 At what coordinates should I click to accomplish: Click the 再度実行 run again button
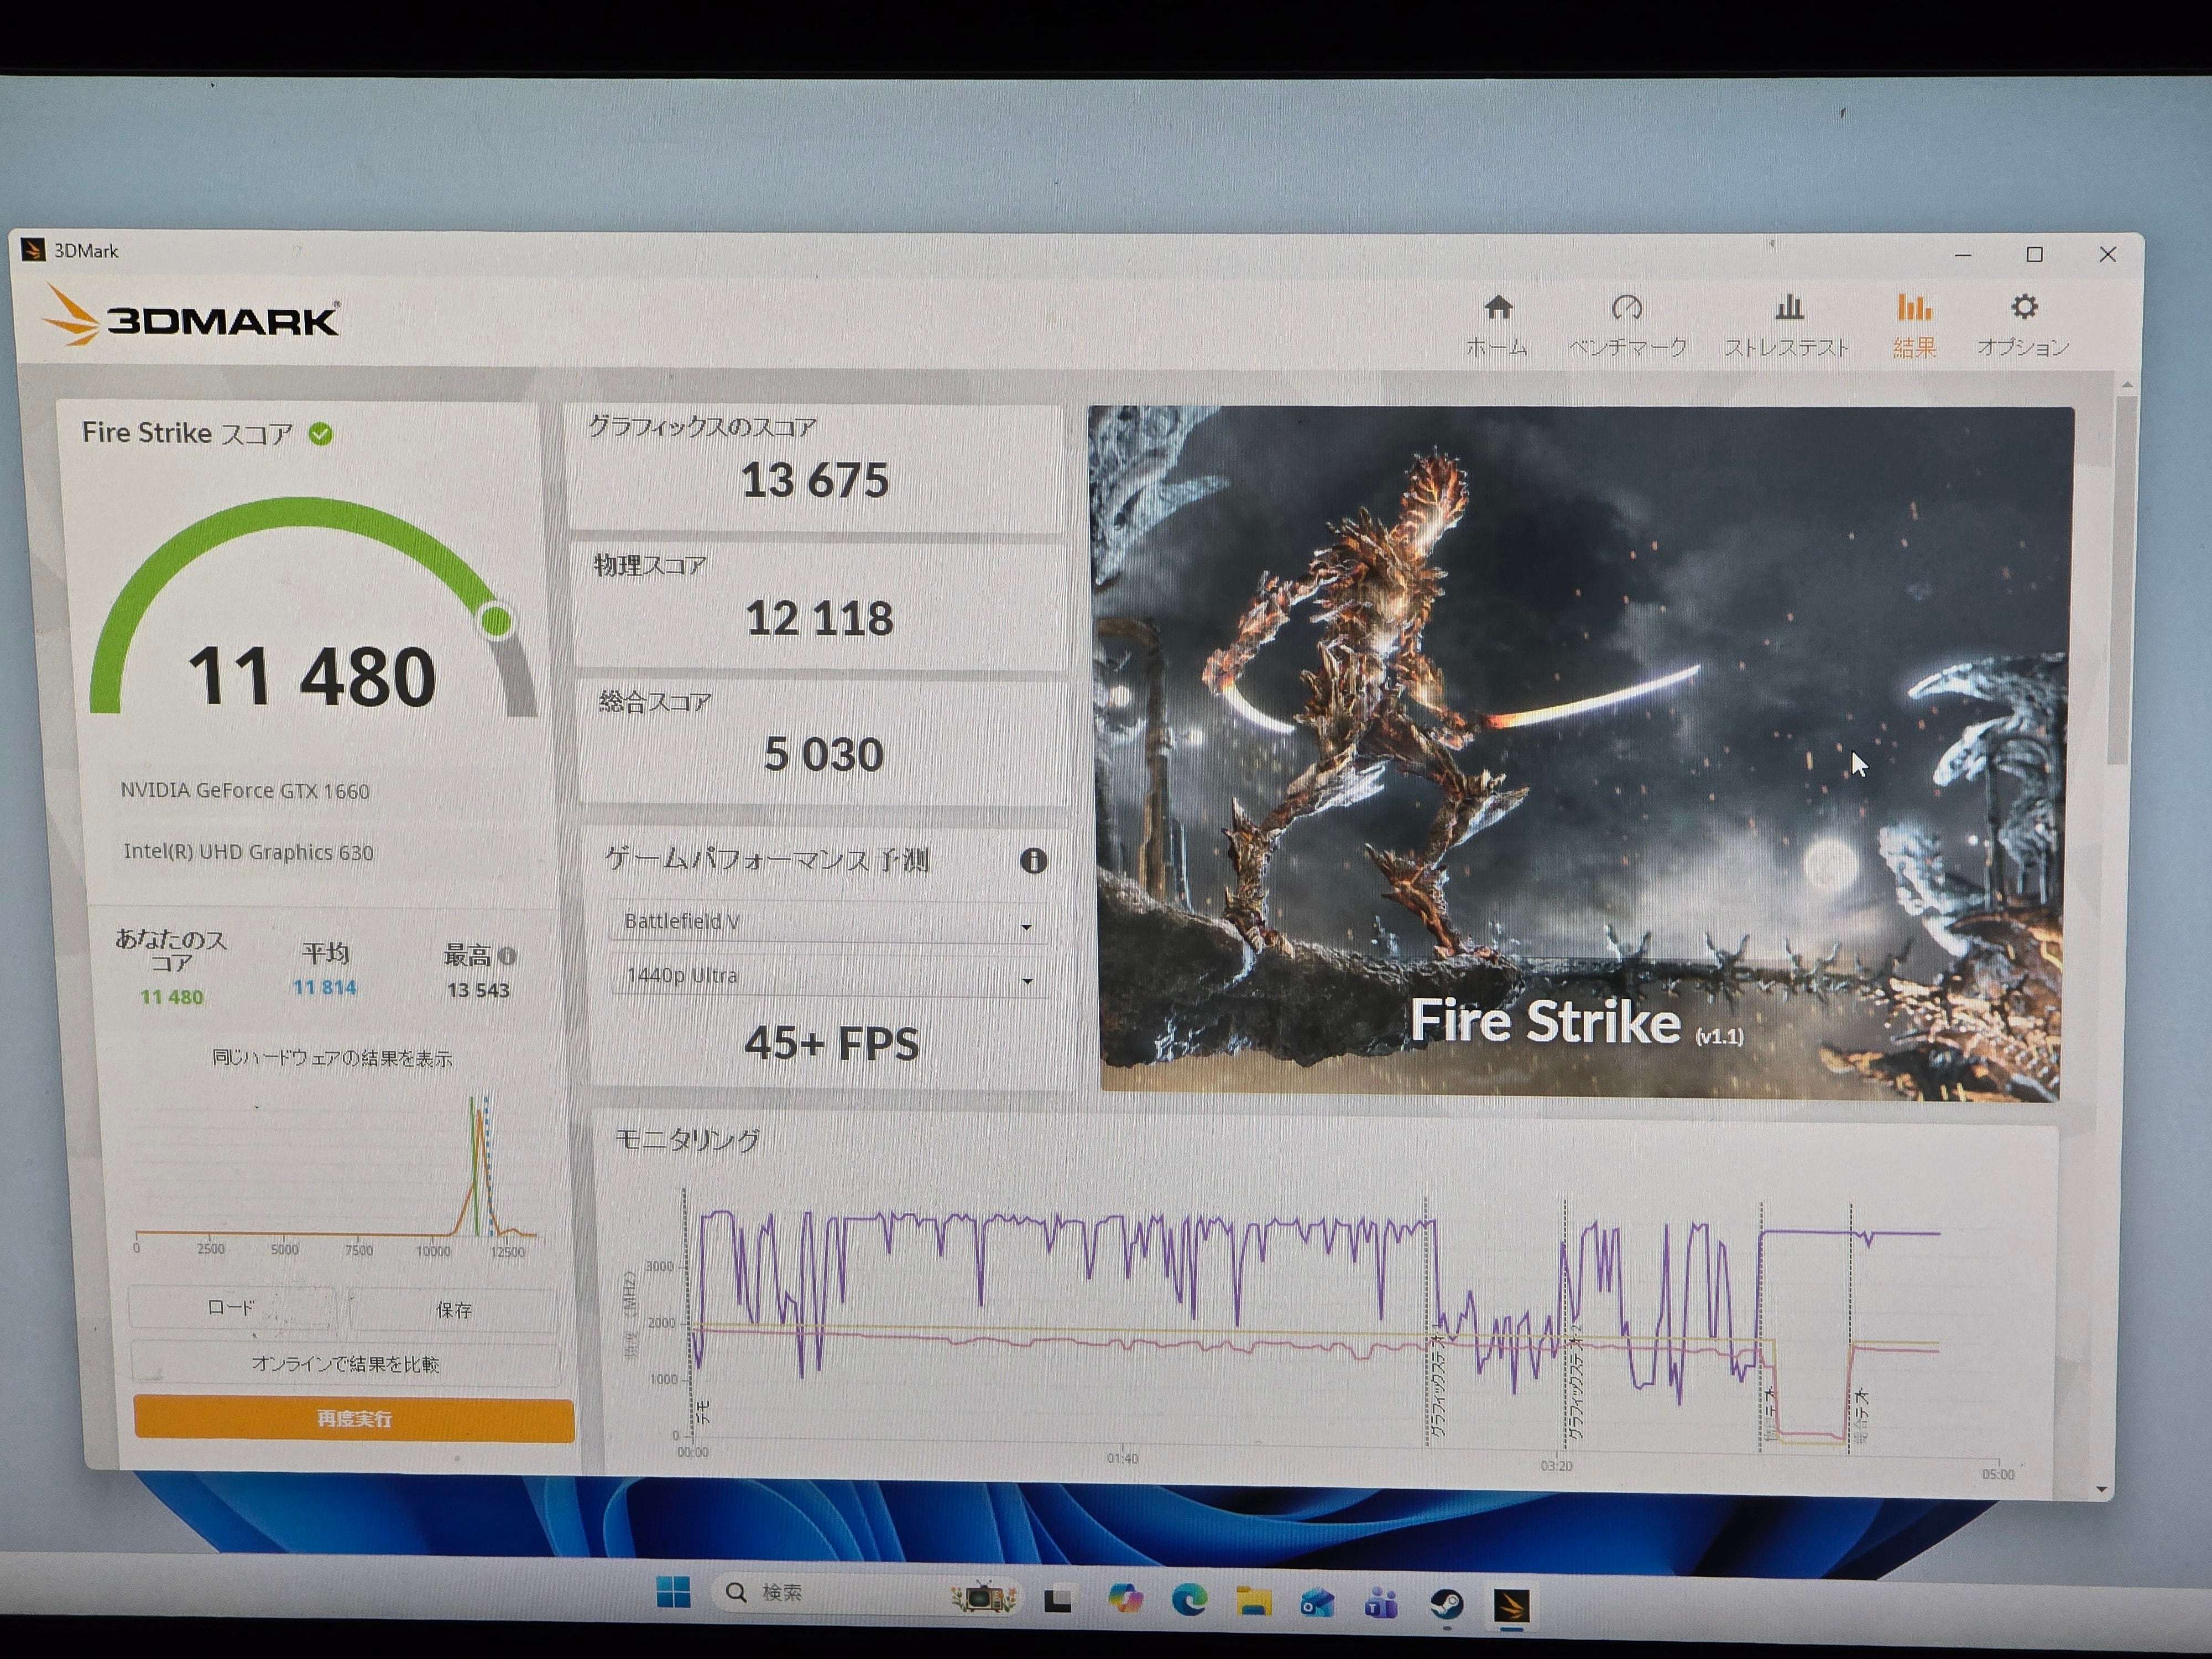(x=354, y=1419)
